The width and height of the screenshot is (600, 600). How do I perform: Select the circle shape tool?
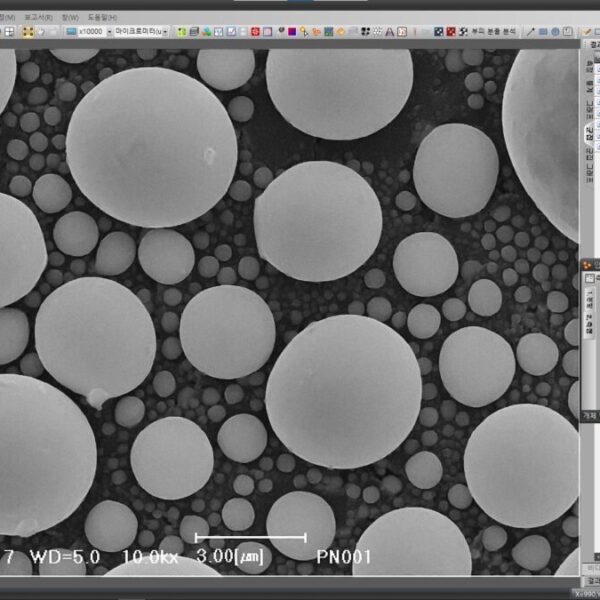pos(556,32)
